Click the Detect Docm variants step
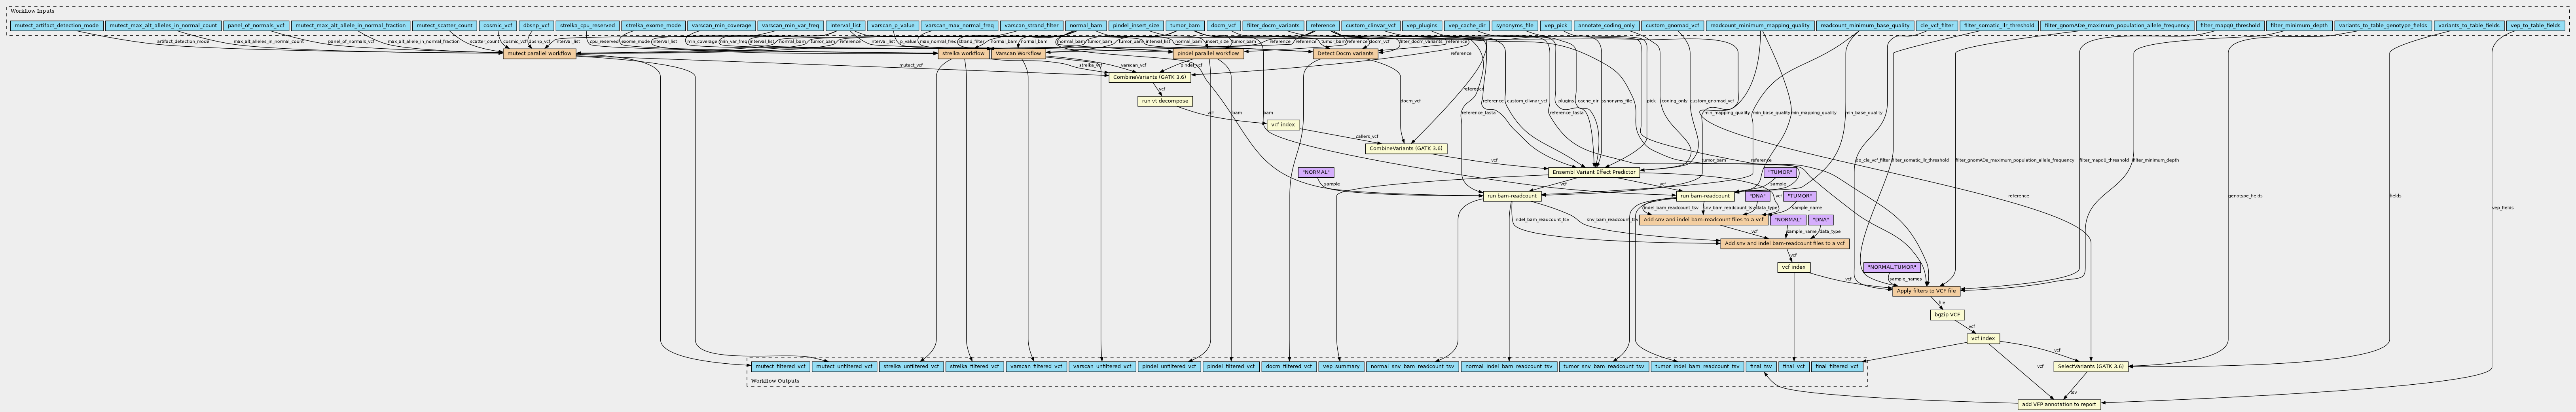This screenshot has height=412, width=2576. (x=1345, y=53)
